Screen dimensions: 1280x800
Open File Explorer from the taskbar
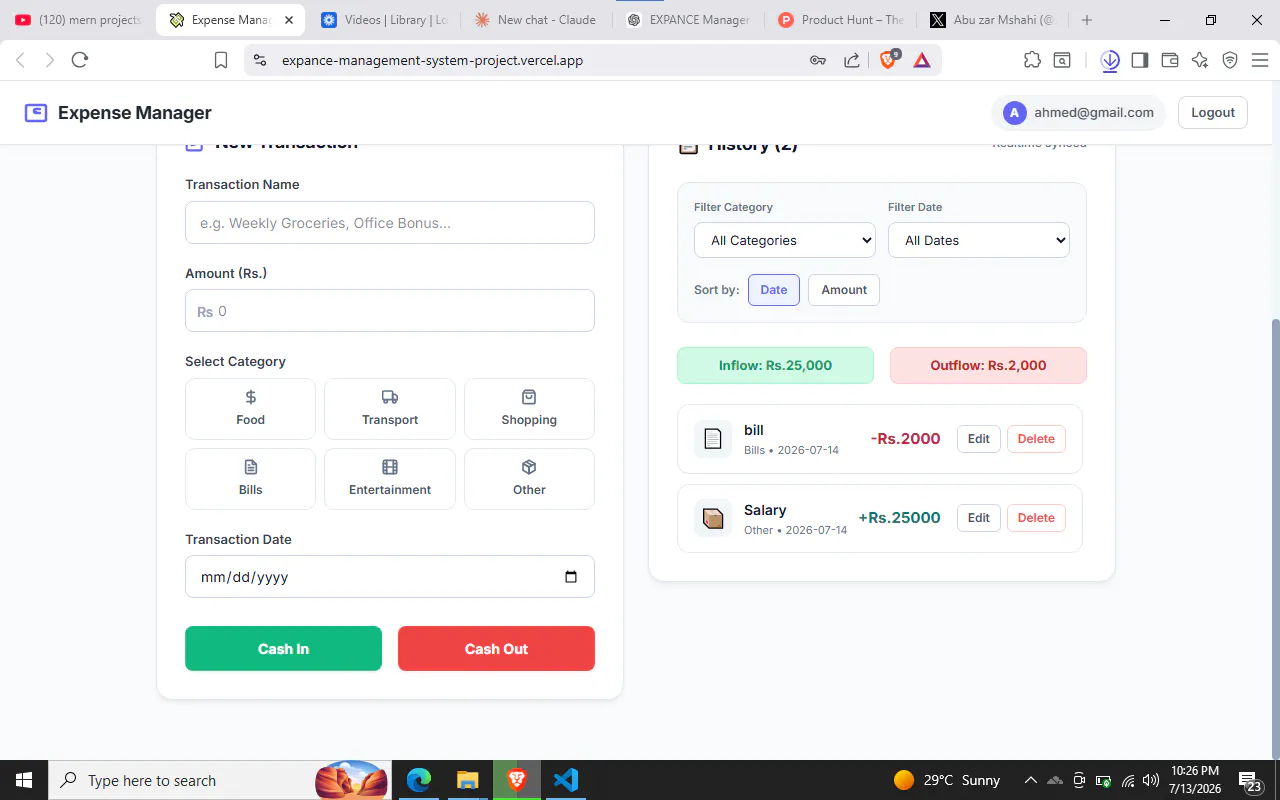(x=468, y=780)
